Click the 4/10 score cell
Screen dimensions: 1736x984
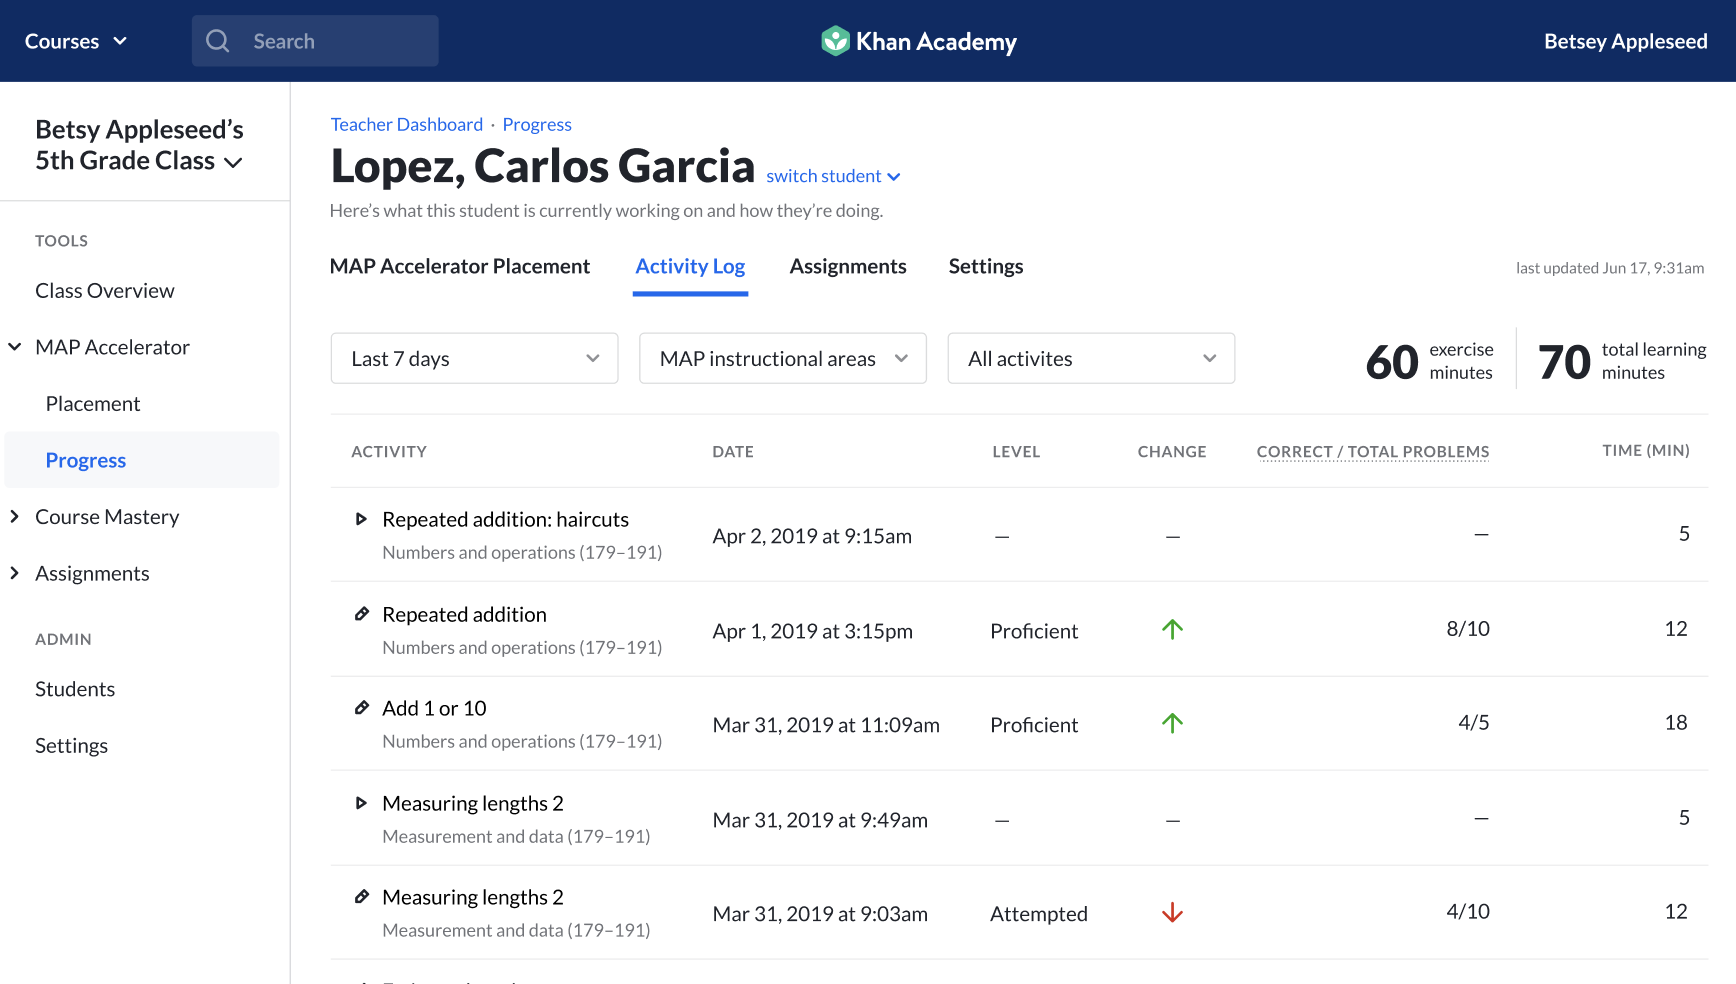(1468, 912)
